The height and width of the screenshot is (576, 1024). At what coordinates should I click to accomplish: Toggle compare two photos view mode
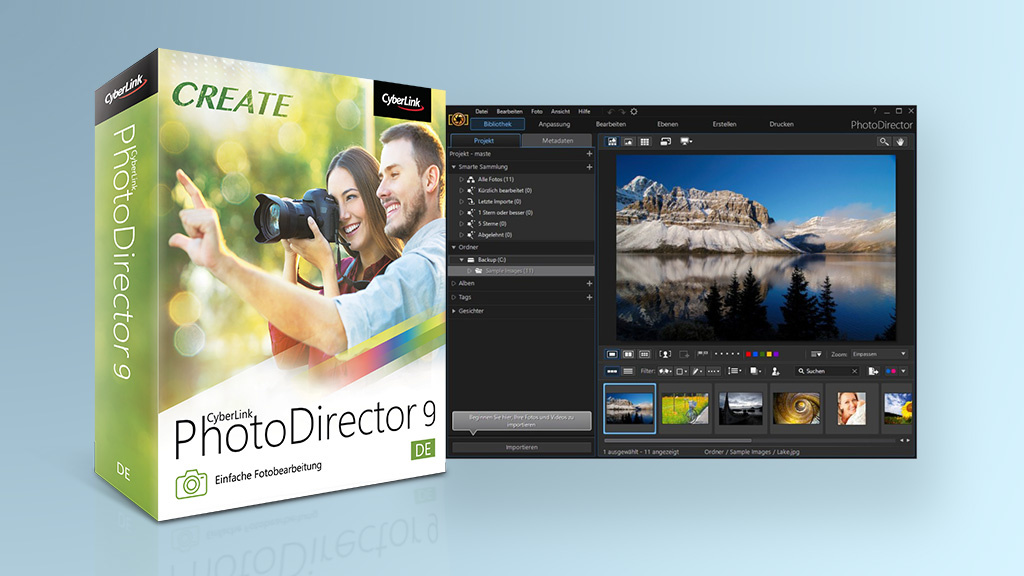(629, 354)
